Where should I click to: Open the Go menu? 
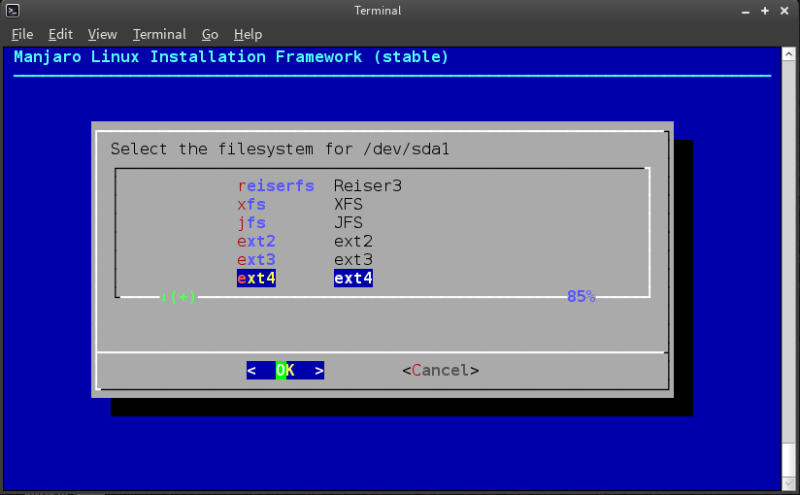210,34
